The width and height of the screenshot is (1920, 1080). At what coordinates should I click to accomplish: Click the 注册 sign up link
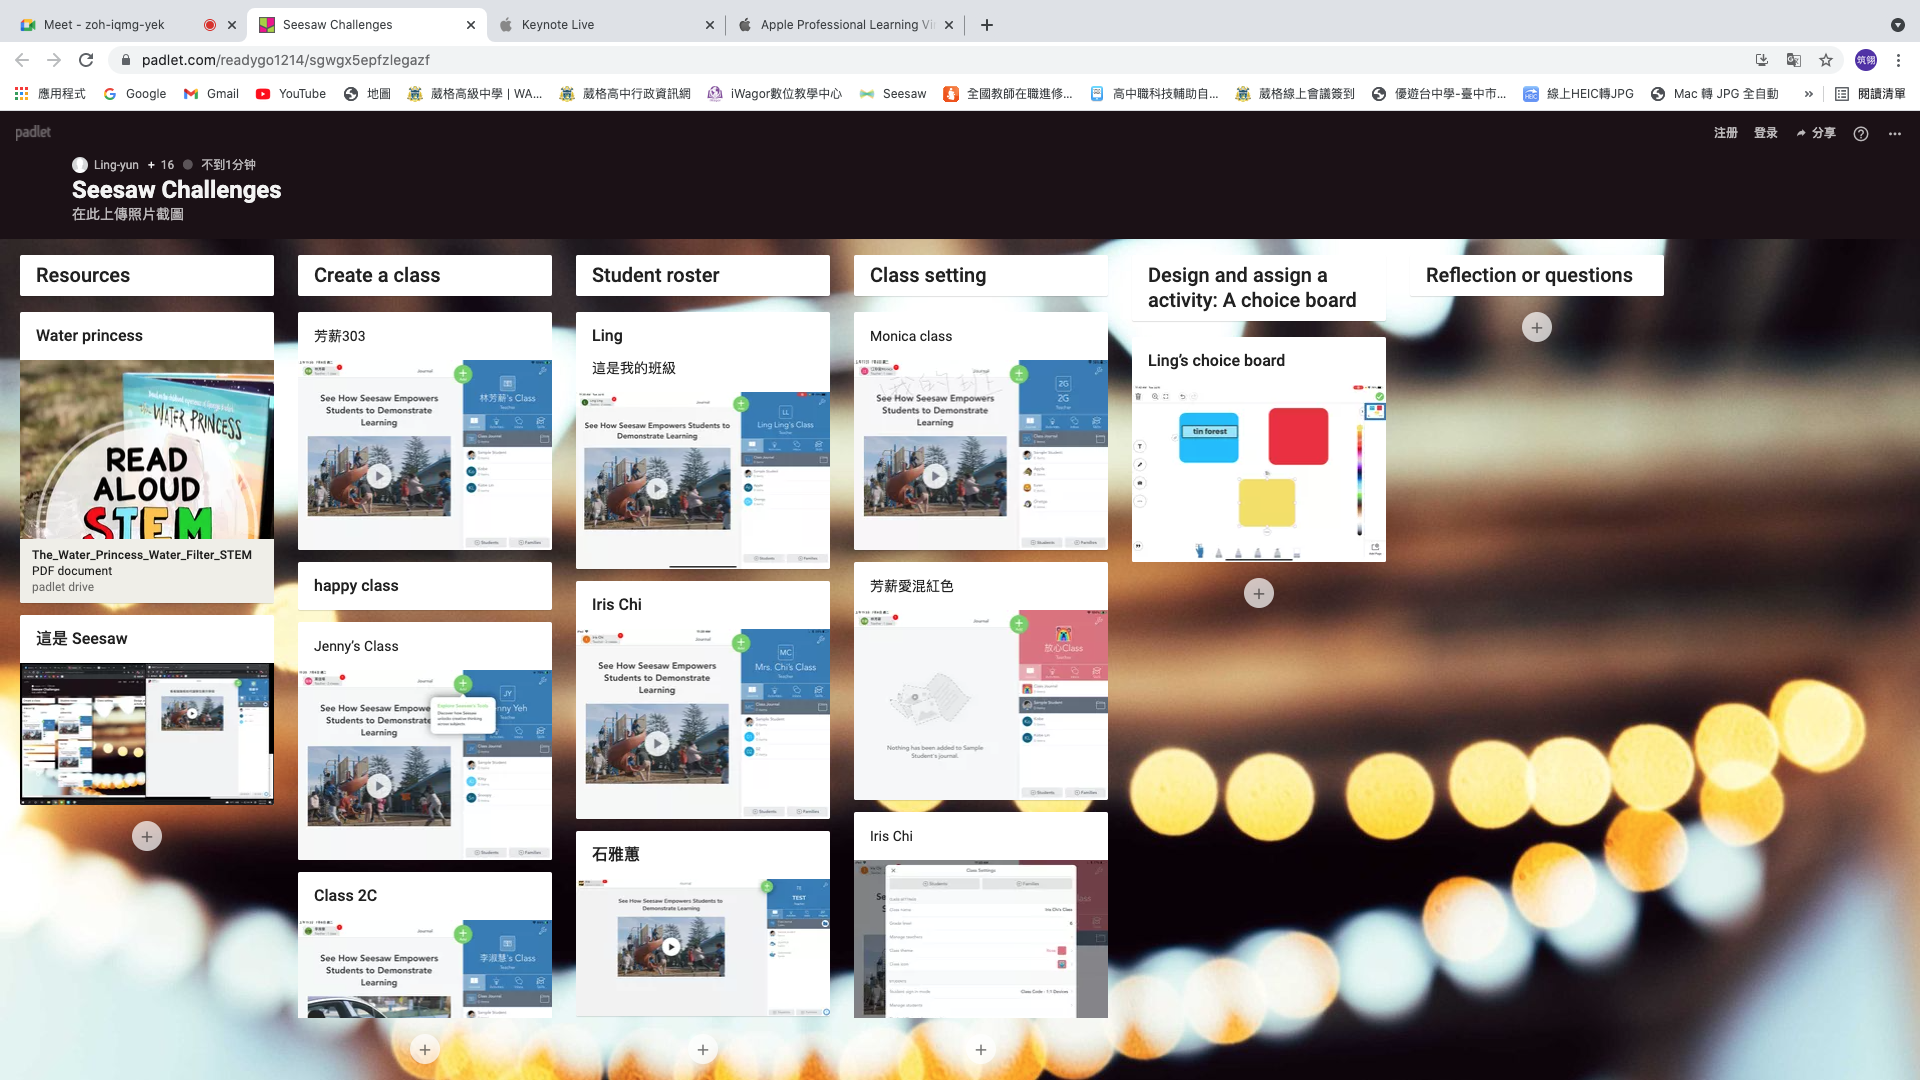point(1725,133)
